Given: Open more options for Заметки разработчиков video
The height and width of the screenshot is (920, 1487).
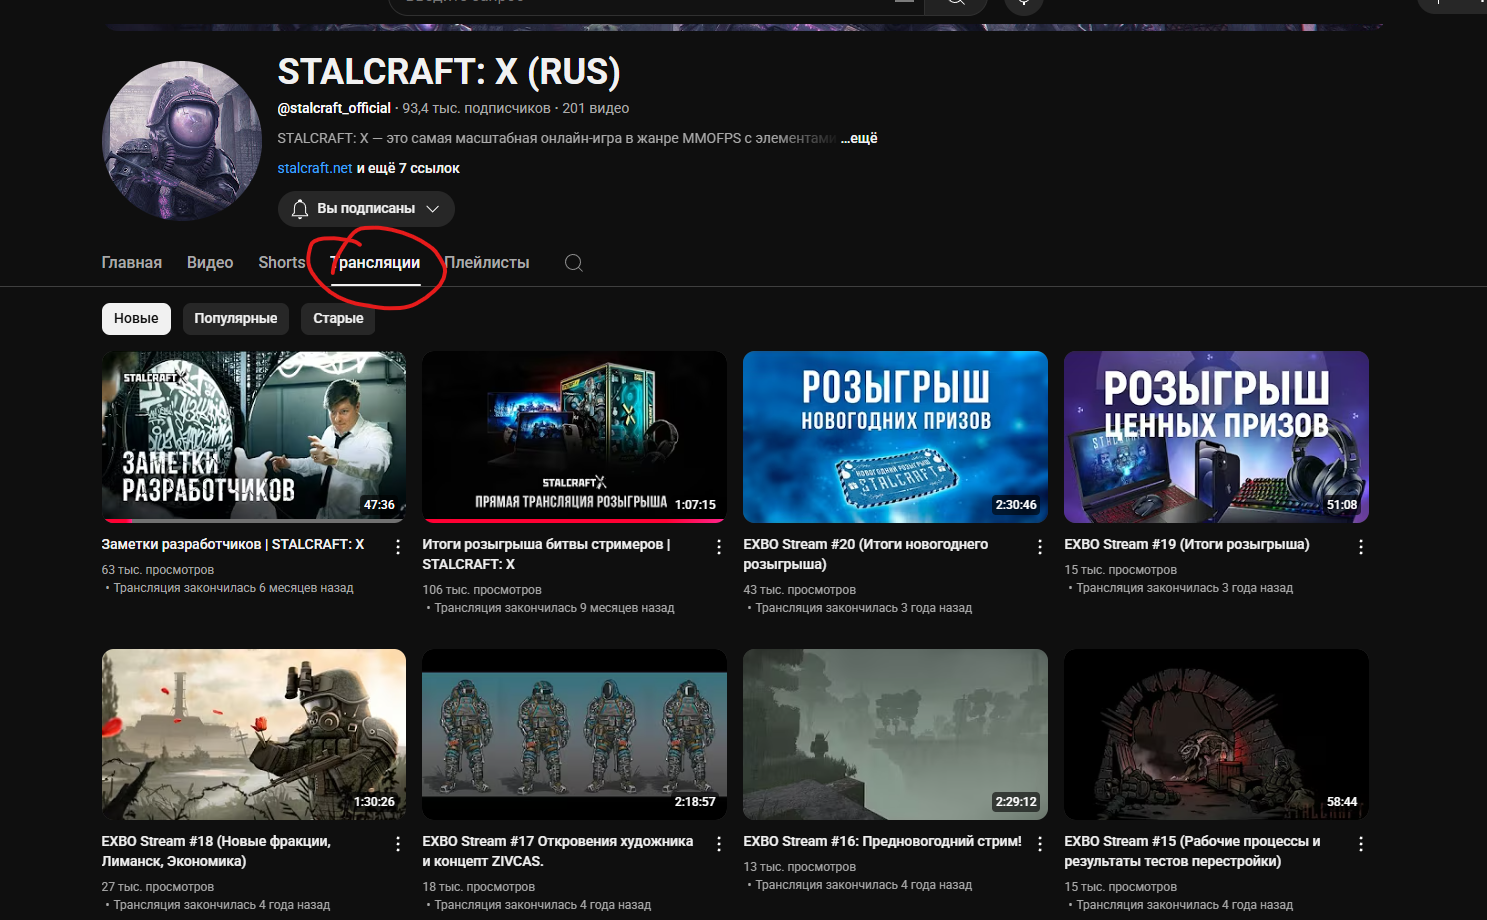Looking at the screenshot, I should pyautogui.click(x=398, y=547).
